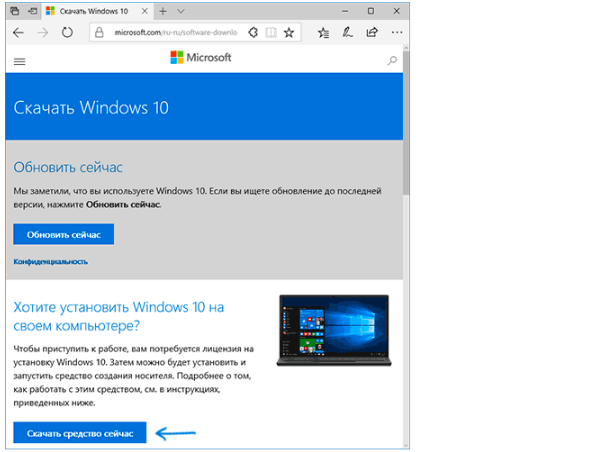600x452 pixels.
Task: Add page to favorites star icon
Action: tap(289, 33)
